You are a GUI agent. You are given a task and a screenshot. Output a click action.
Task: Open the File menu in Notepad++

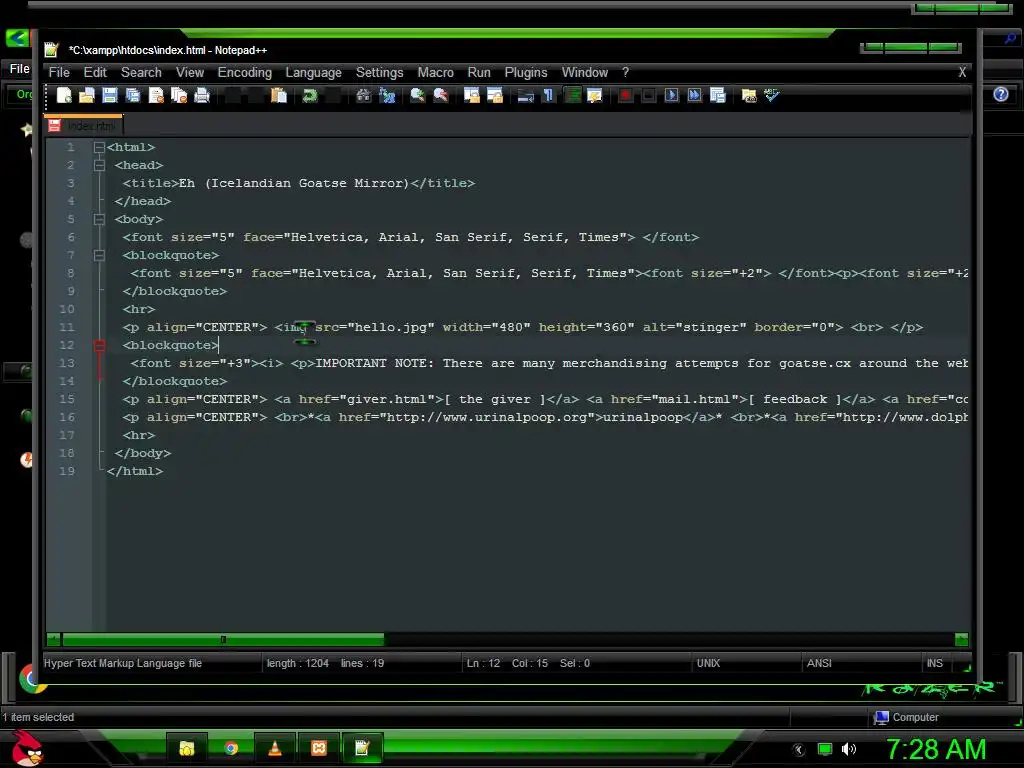[x=59, y=72]
